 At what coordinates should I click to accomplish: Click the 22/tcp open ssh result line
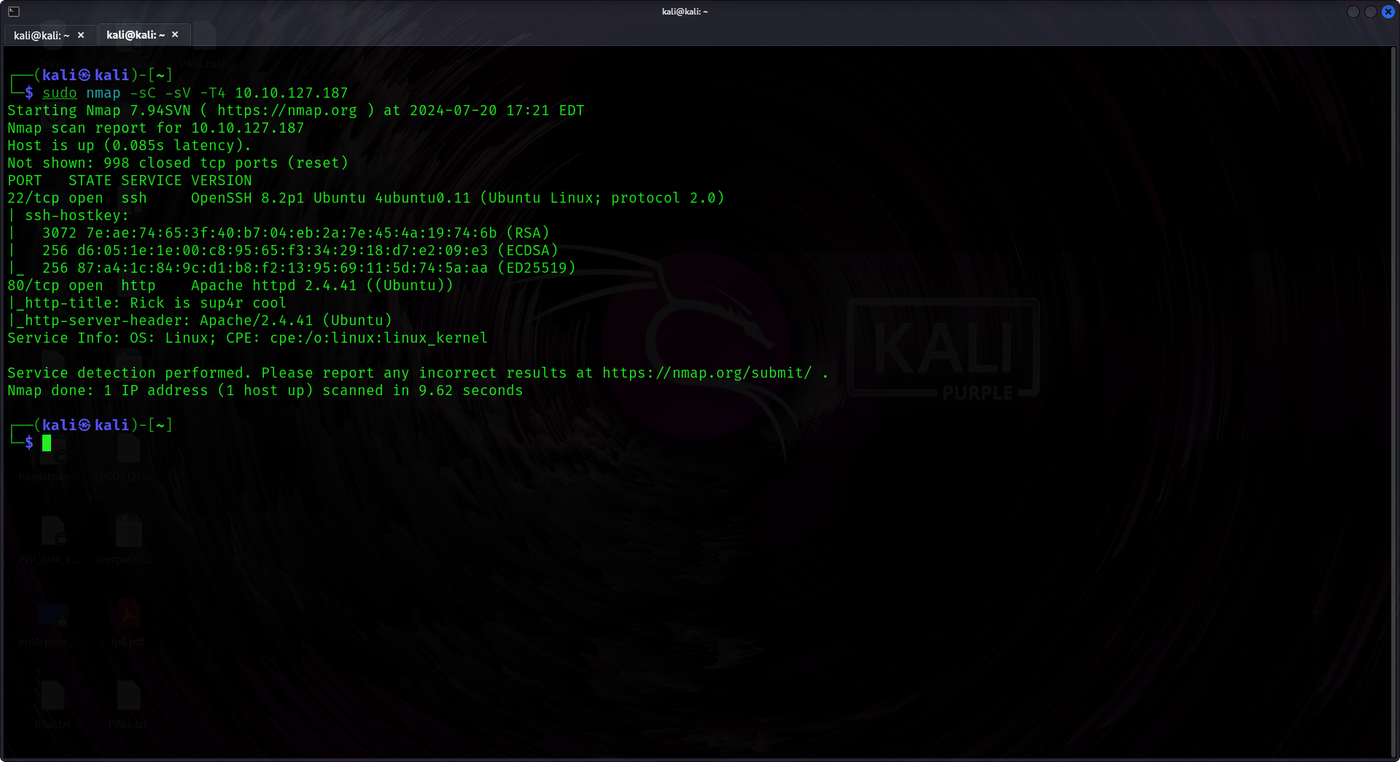(x=366, y=198)
